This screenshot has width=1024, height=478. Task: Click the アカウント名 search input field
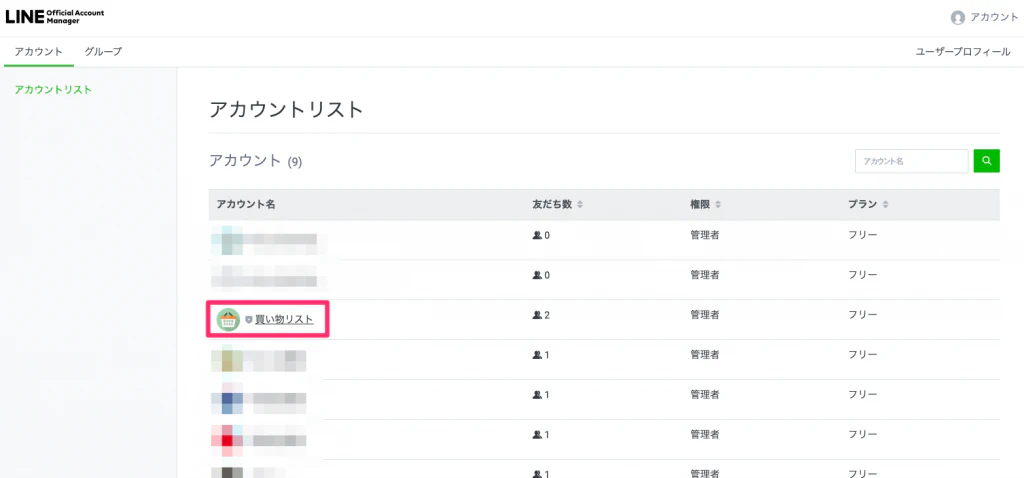911,160
